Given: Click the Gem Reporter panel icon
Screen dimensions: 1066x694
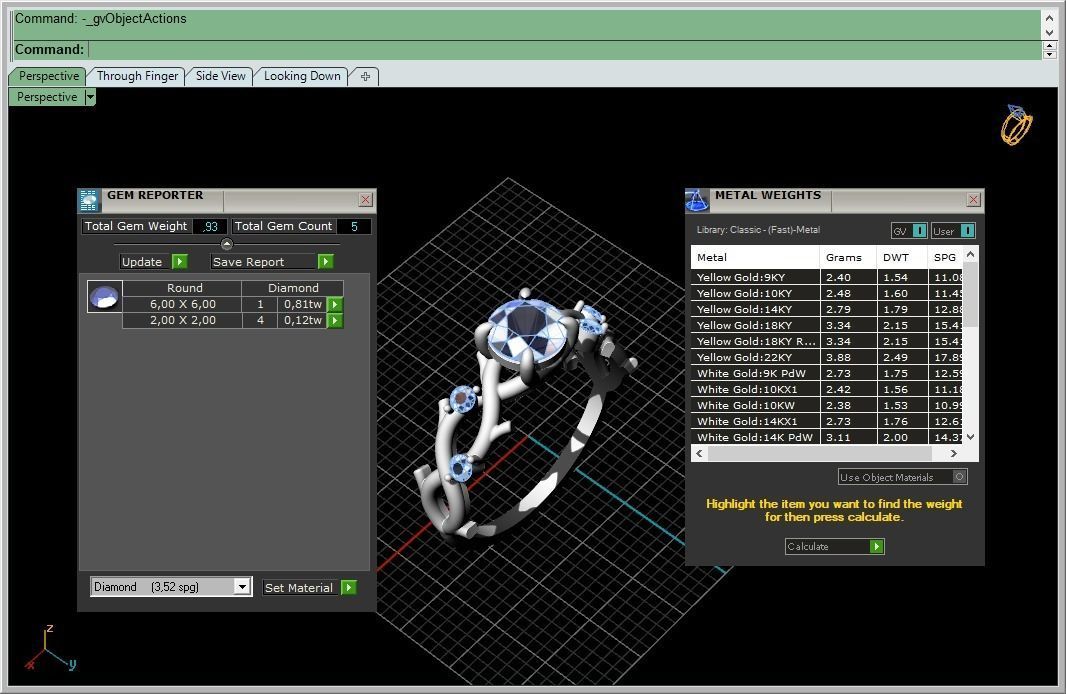Looking at the screenshot, I should tap(89, 201).
